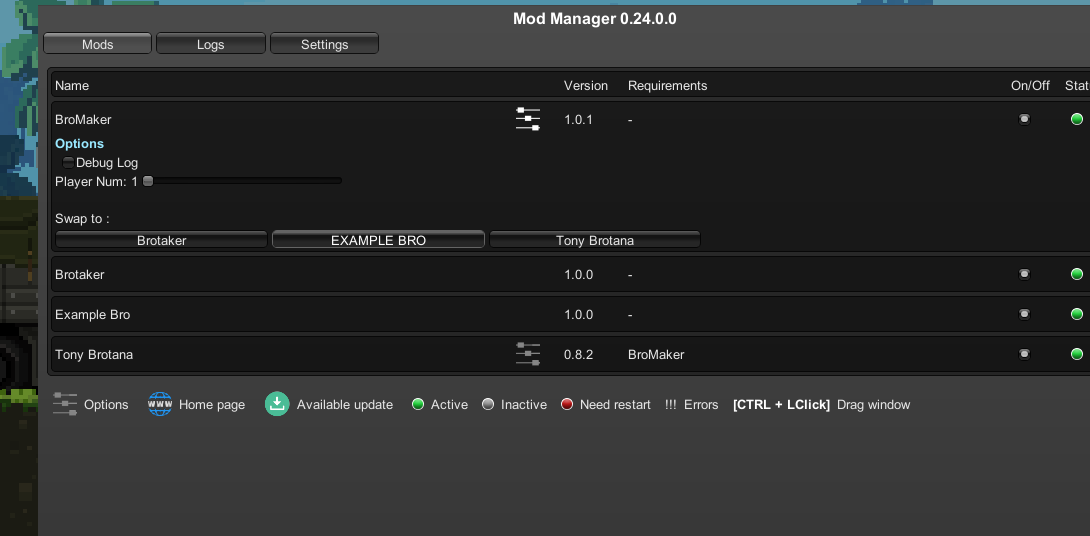This screenshot has height=536, width=1090.
Task: Select the Tony Brotana mod row name
Action: (x=94, y=355)
